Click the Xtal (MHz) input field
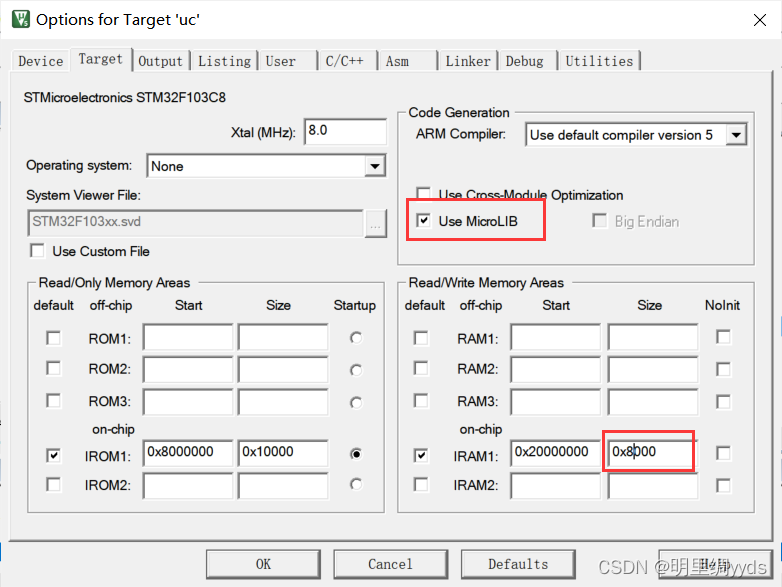782x587 pixels. [345, 132]
